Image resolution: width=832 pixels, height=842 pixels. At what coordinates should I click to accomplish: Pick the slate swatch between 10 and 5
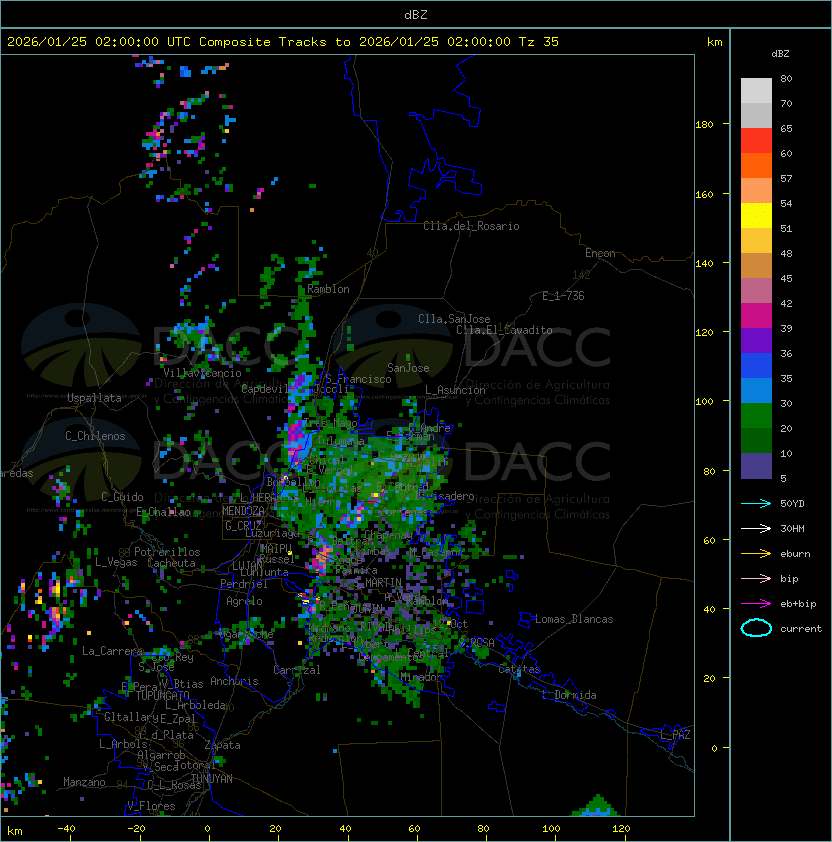[756, 466]
